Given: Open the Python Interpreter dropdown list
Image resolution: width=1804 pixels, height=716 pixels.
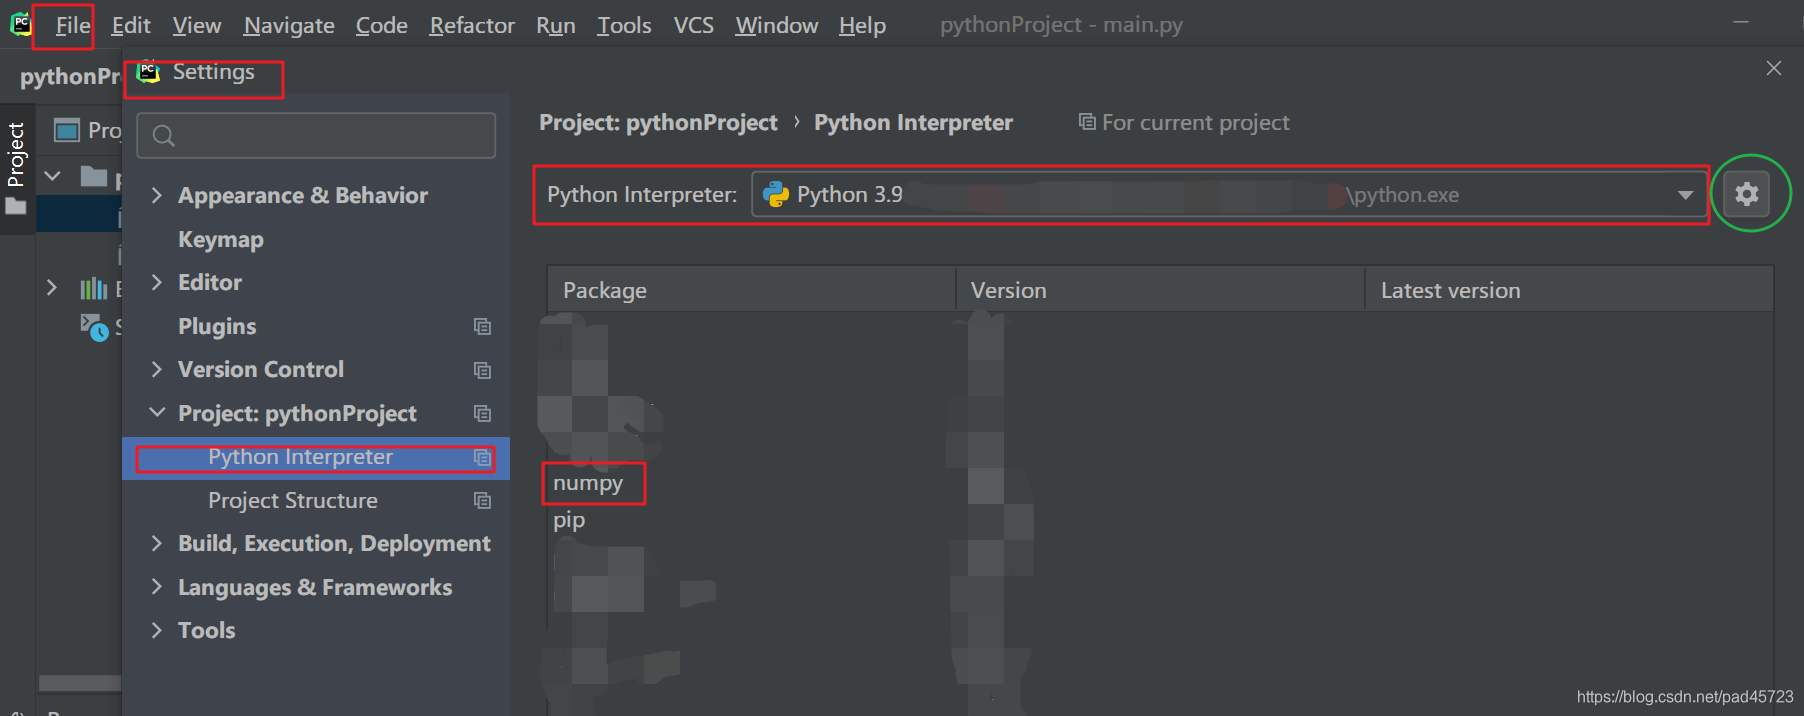Looking at the screenshot, I should tap(1684, 194).
